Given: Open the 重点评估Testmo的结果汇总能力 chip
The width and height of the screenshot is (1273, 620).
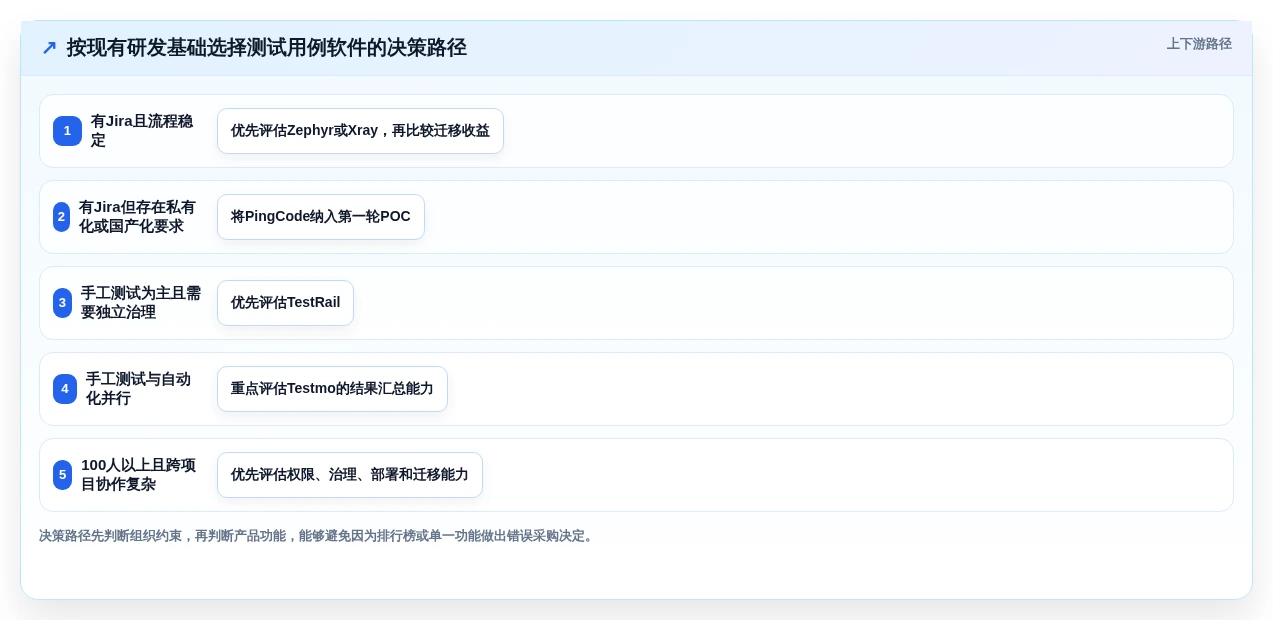Looking at the screenshot, I should [x=332, y=389].
